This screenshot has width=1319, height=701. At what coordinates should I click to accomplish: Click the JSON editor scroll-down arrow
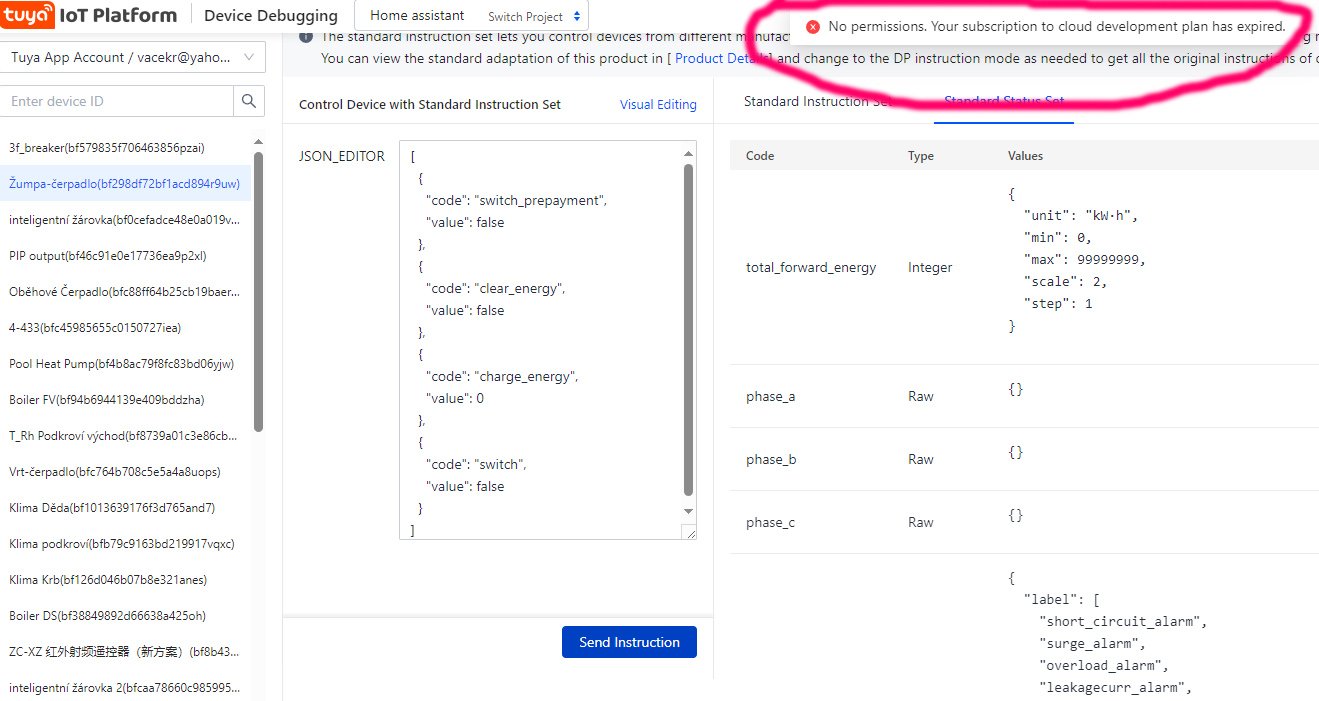tap(688, 512)
